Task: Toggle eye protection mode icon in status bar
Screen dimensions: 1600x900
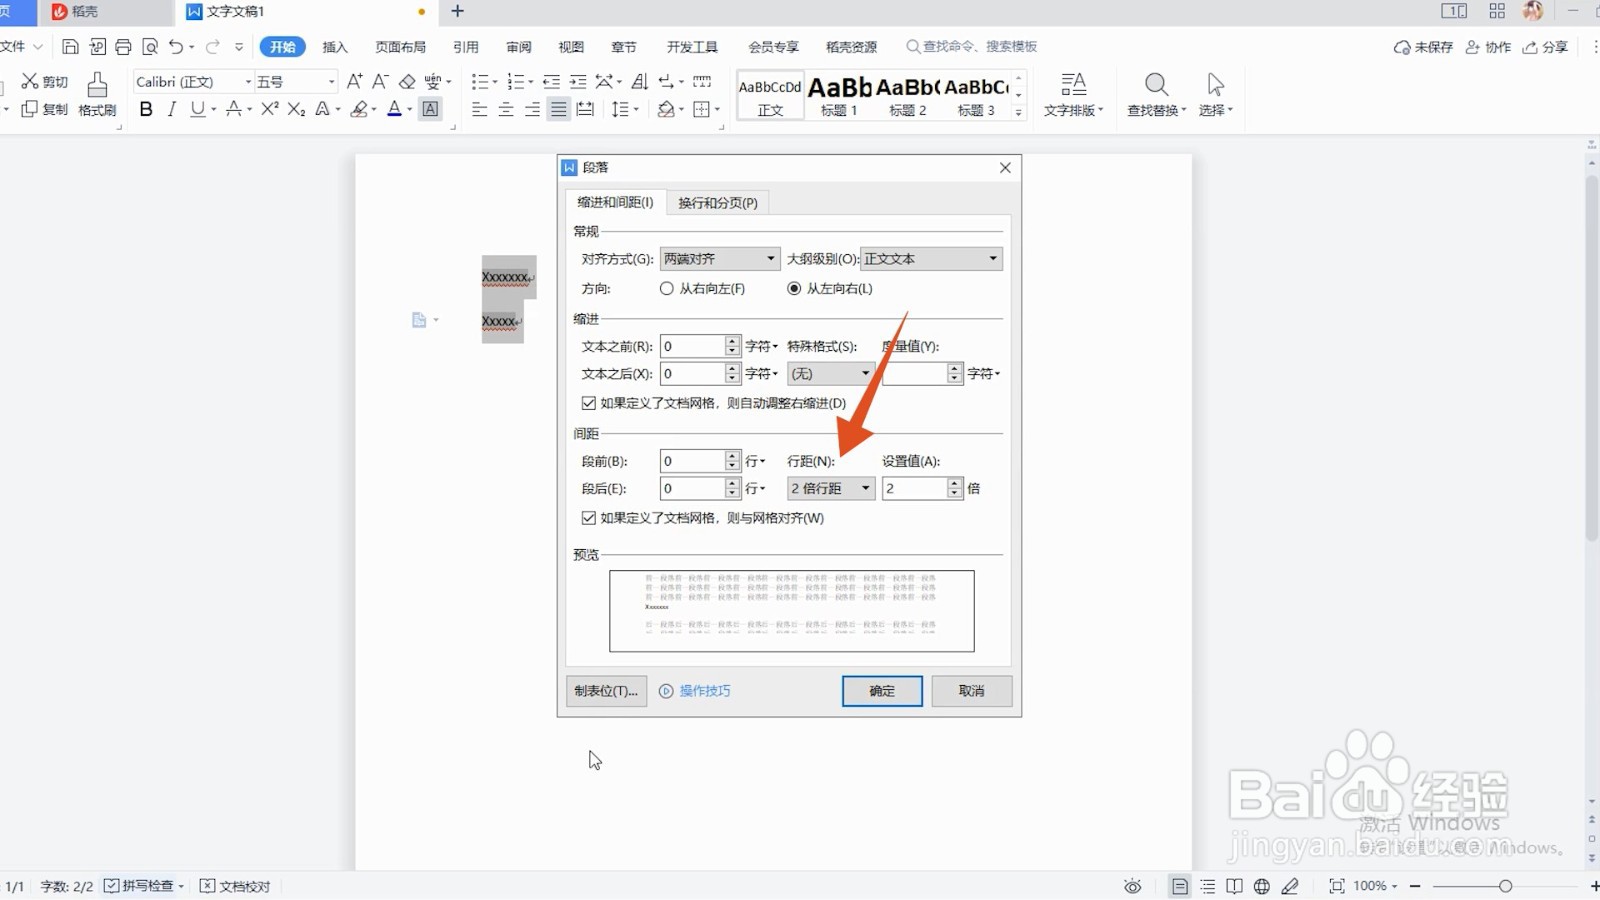Action: tap(1132, 886)
